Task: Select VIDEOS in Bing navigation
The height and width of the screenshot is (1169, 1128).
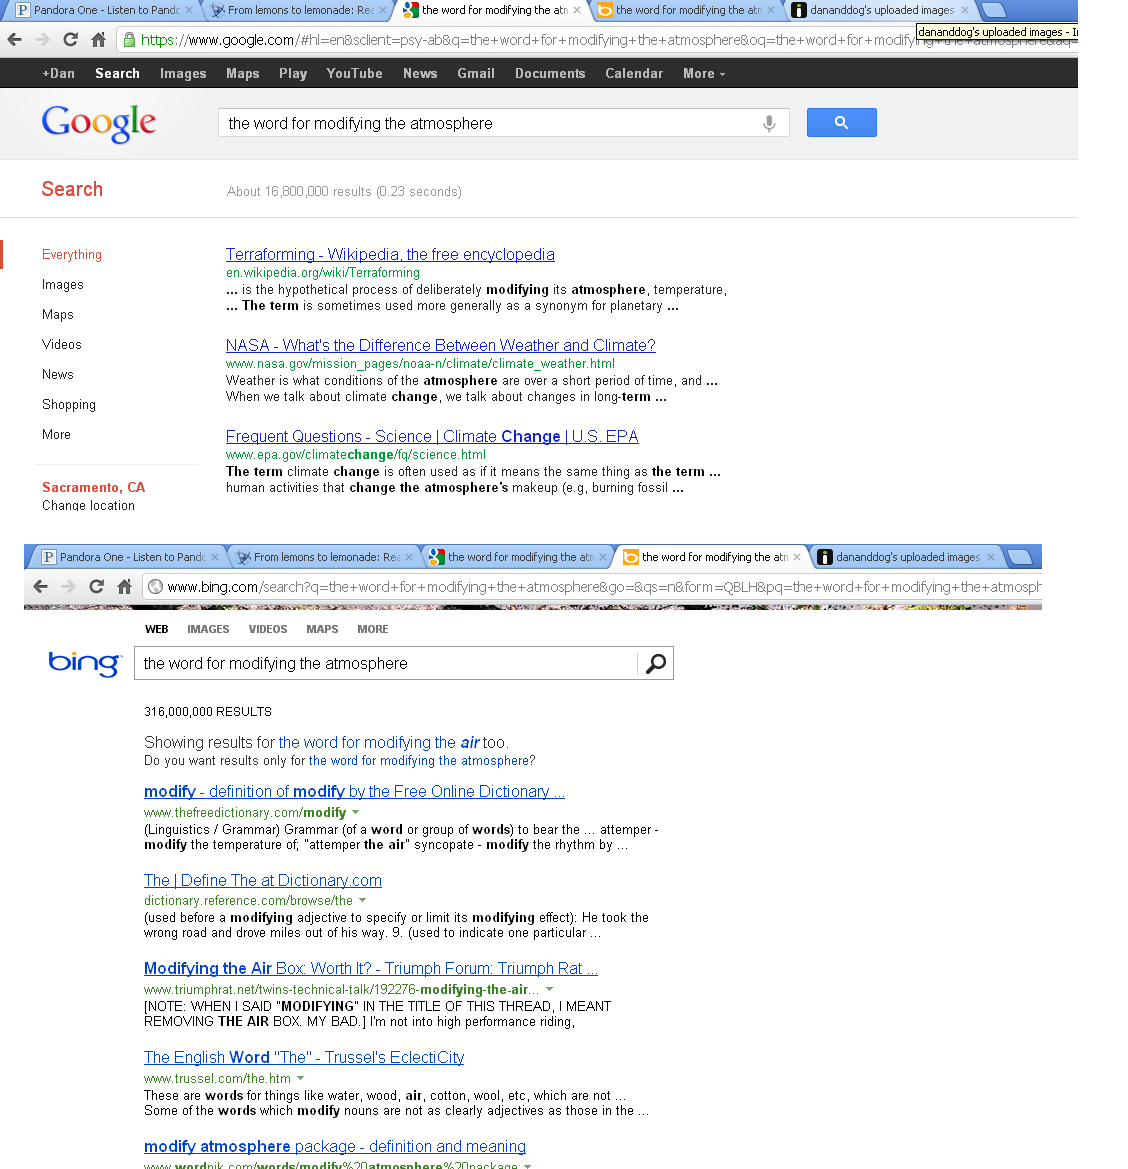Action: click(268, 629)
